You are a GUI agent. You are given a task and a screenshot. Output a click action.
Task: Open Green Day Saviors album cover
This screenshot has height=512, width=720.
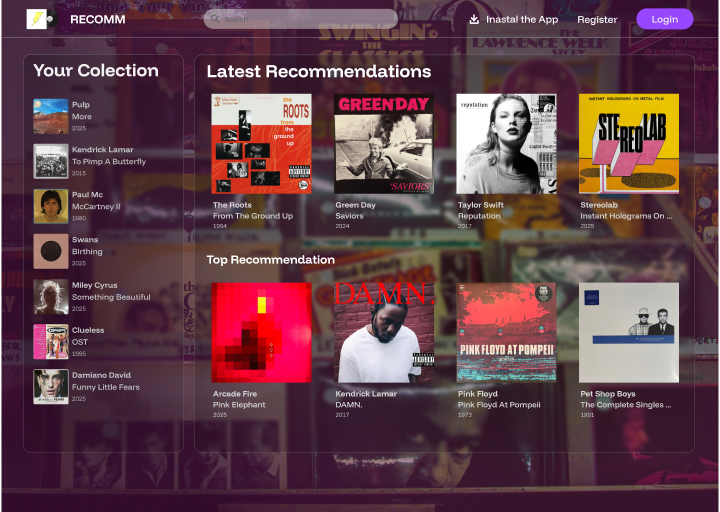384,144
